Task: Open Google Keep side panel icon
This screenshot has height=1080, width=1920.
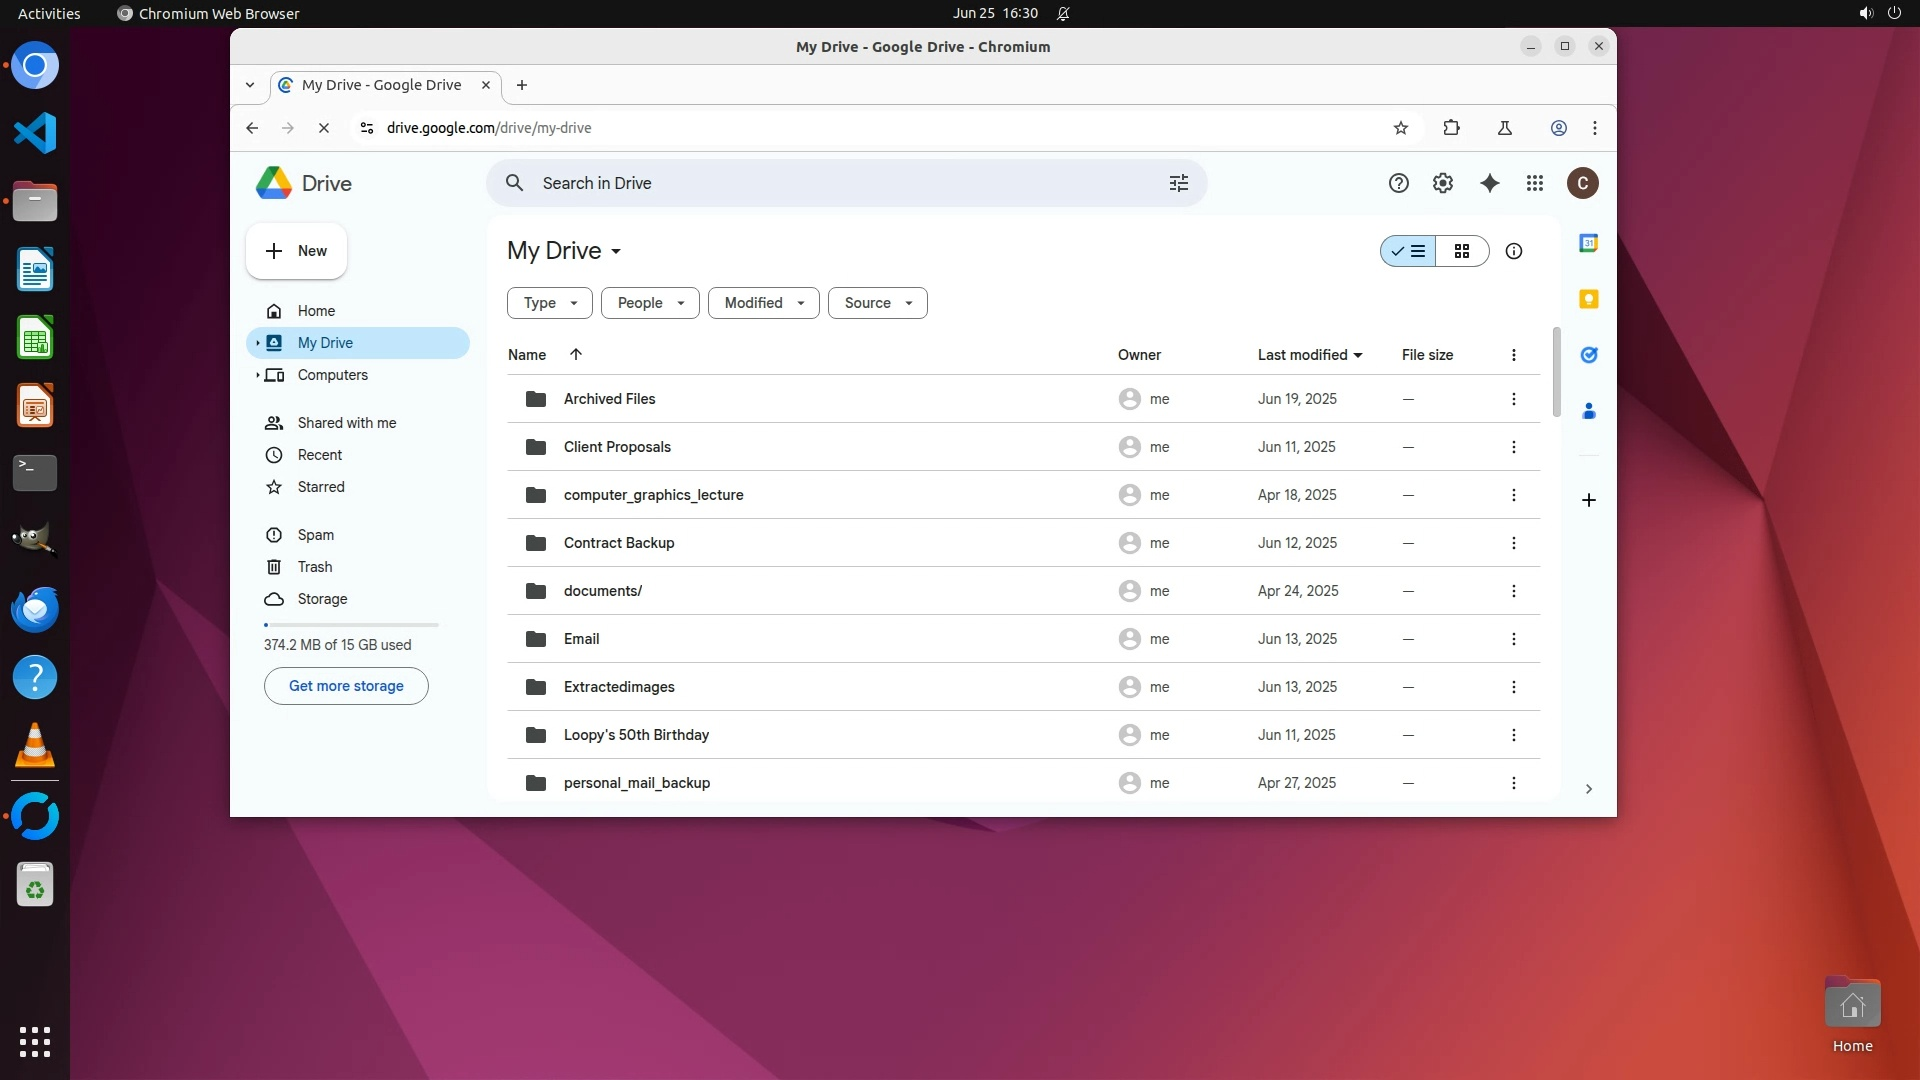Action: (1588, 299)
